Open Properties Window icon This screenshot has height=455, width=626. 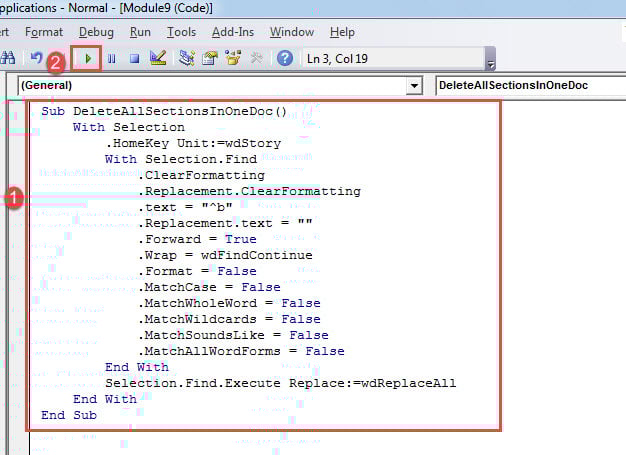point(210,58)
